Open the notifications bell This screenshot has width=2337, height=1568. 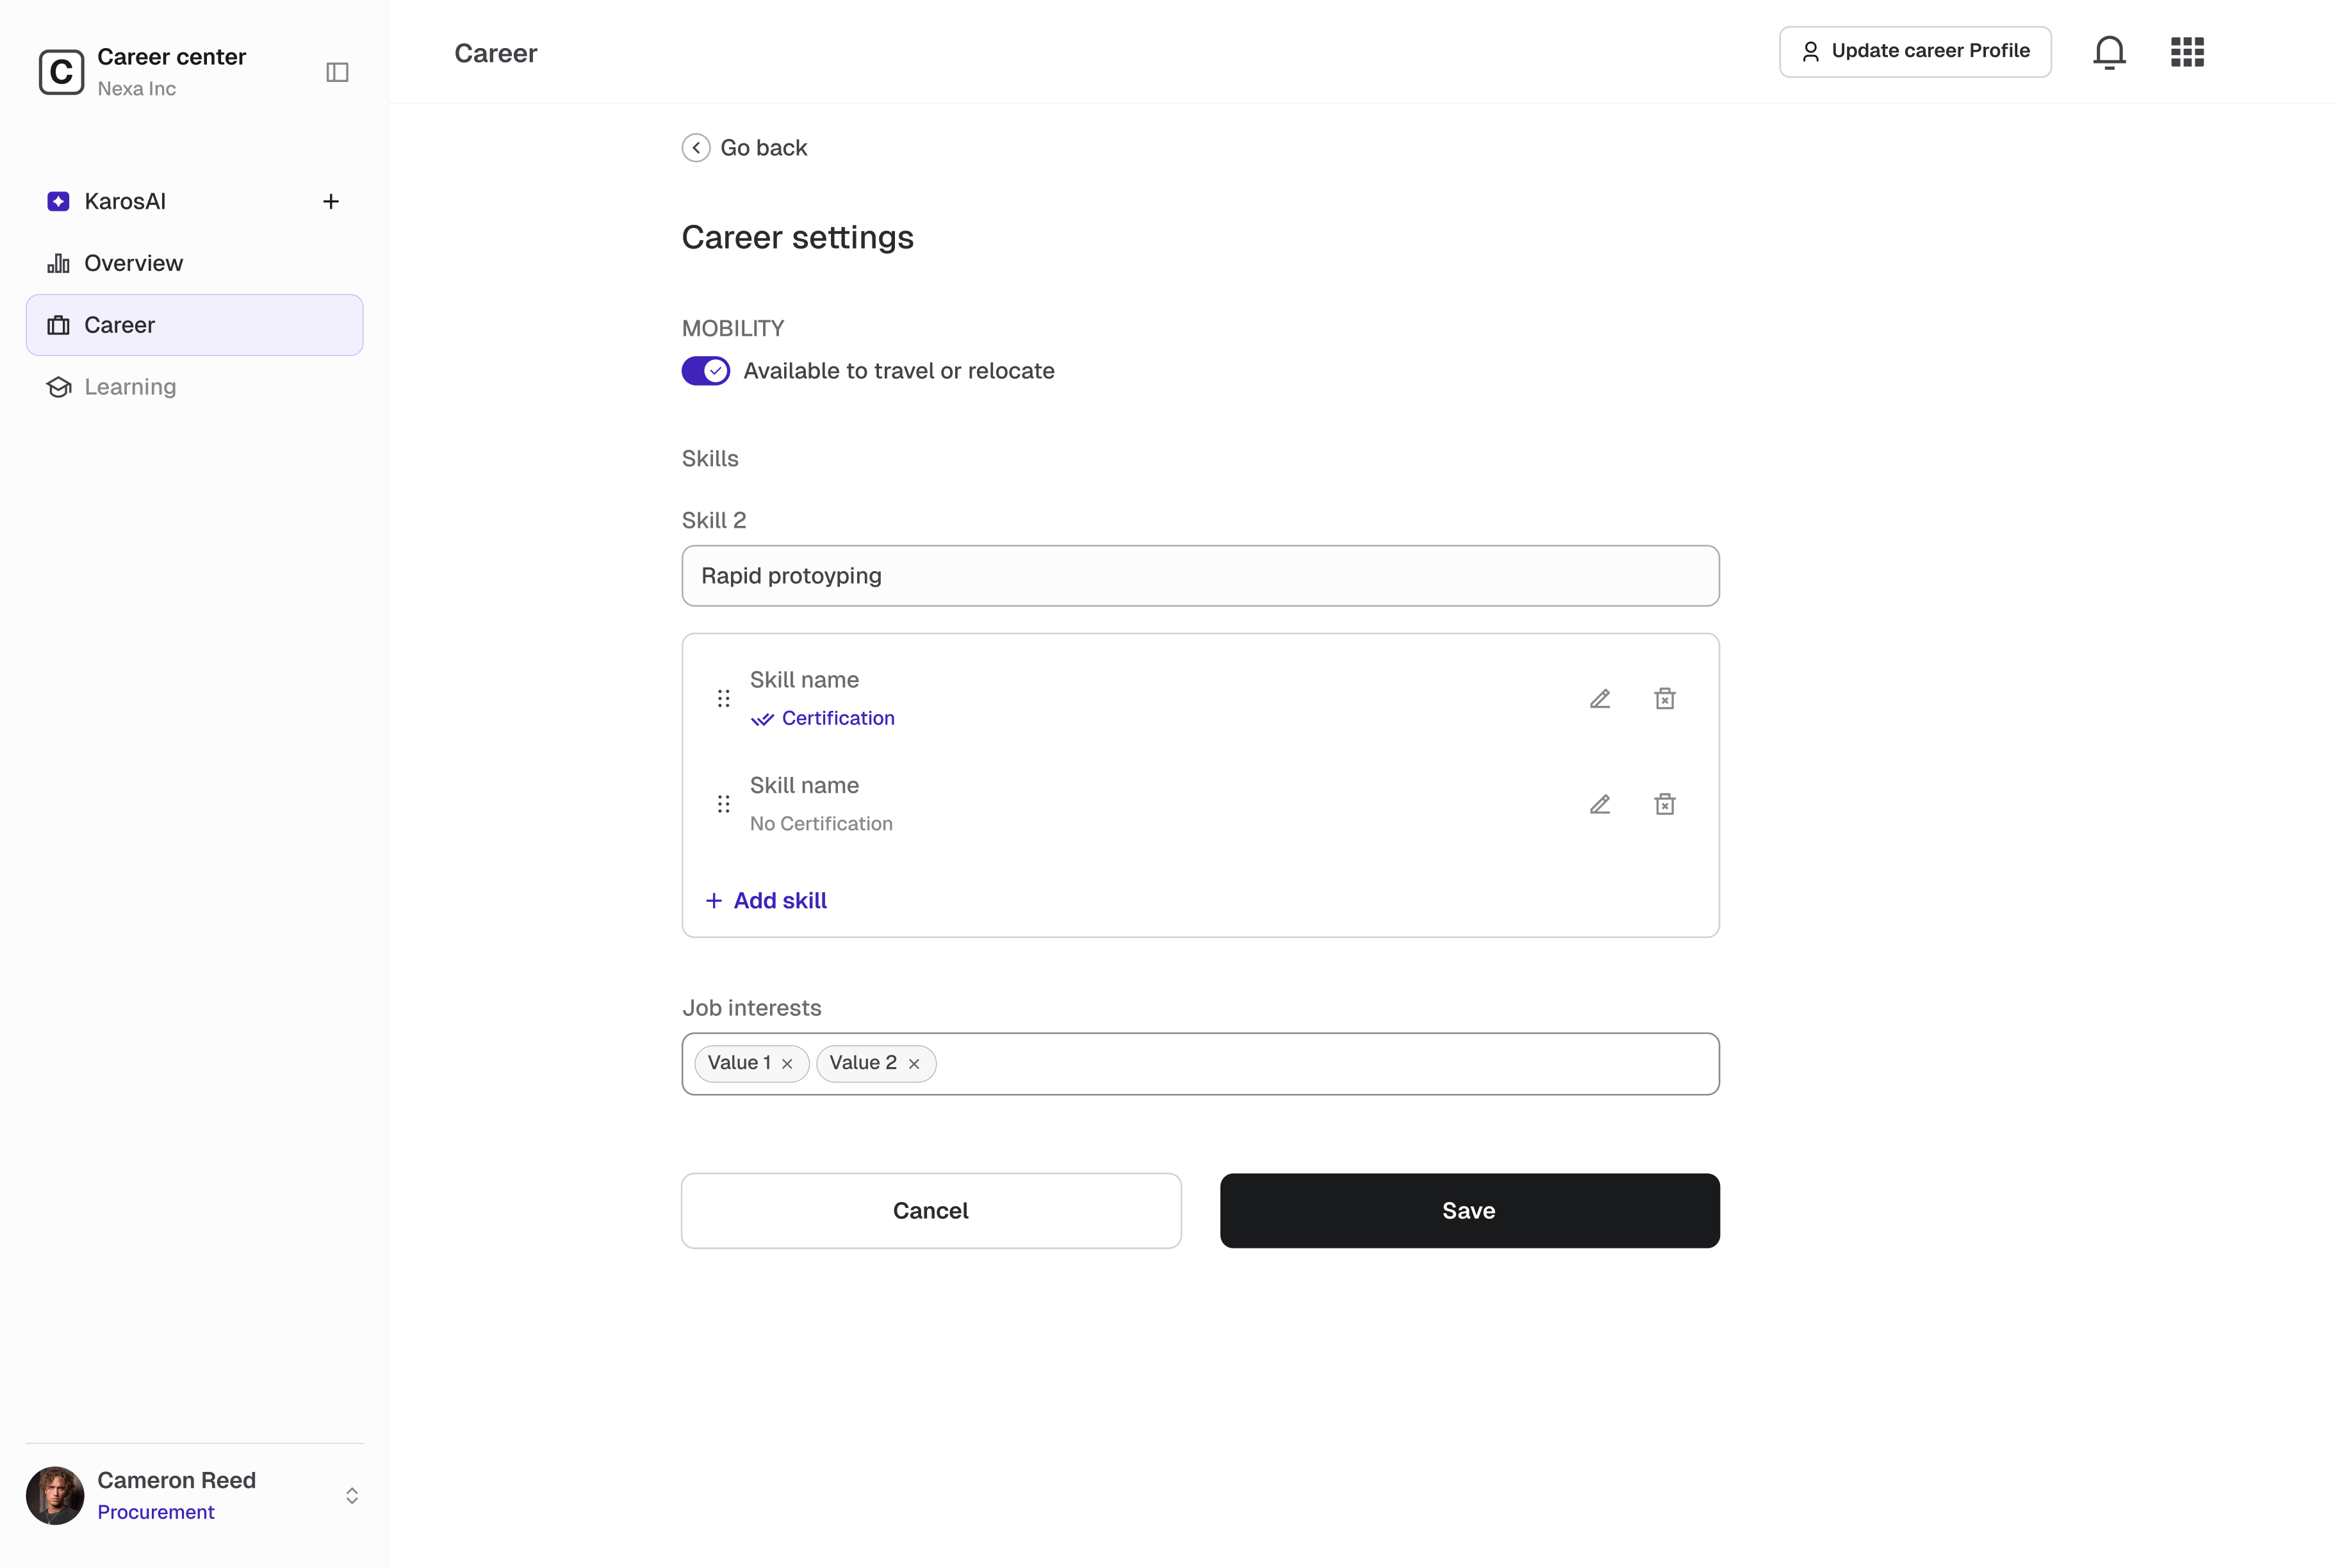pyautogui.click(x=2109, y=52)
